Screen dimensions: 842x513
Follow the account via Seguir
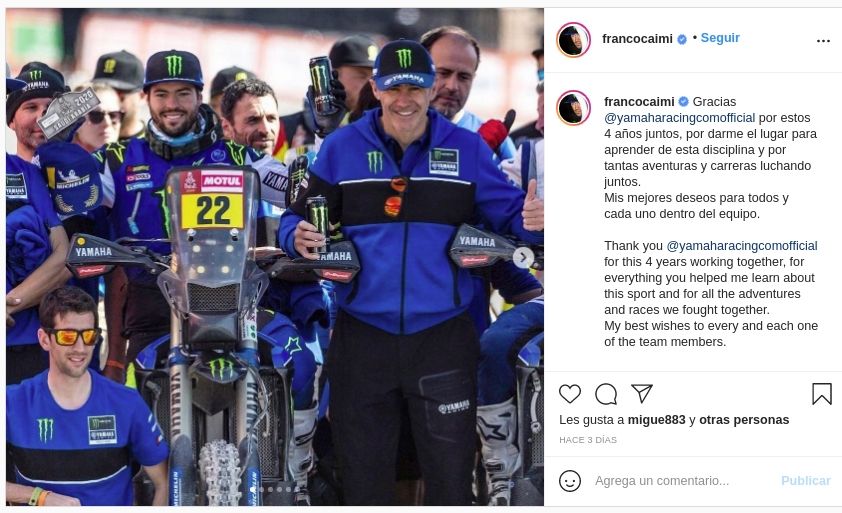click(x=720, y=38)
